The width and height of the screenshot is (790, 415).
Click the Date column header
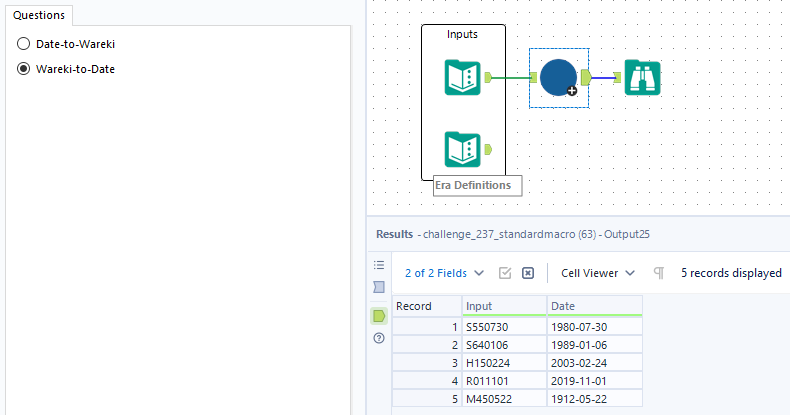click(x=595, y=306)
